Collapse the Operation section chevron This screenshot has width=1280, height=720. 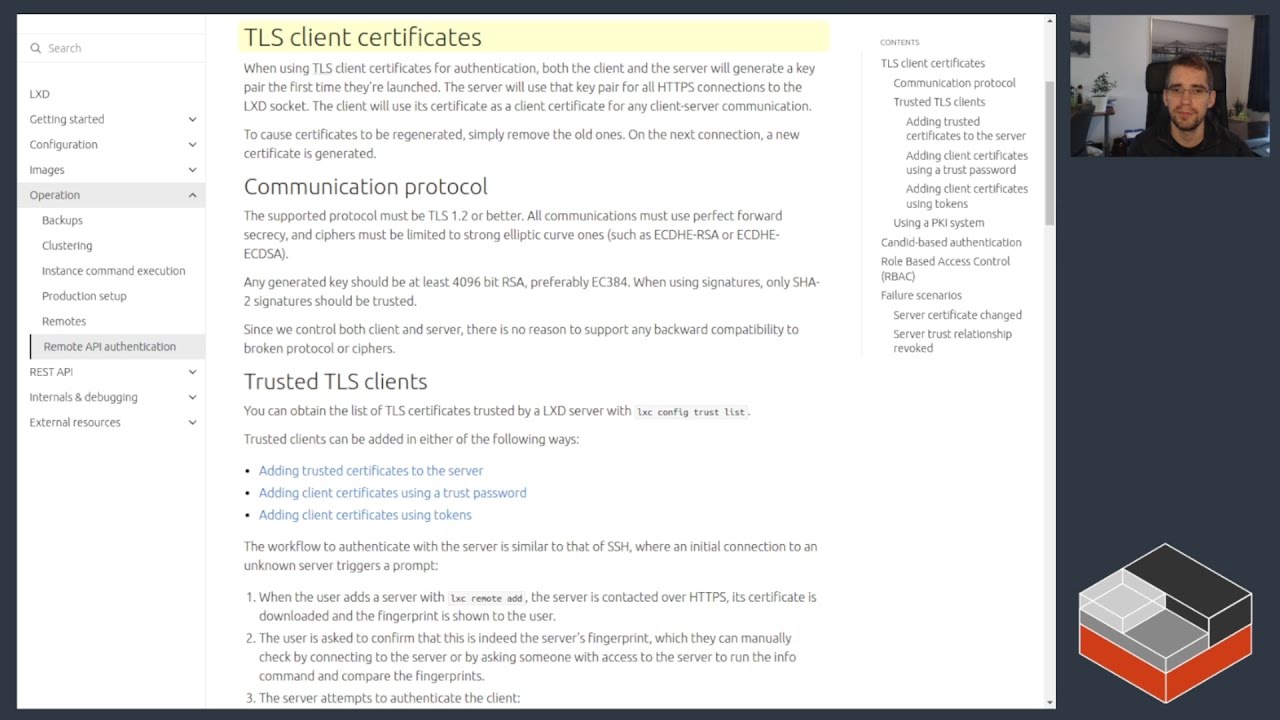[192, 195]
